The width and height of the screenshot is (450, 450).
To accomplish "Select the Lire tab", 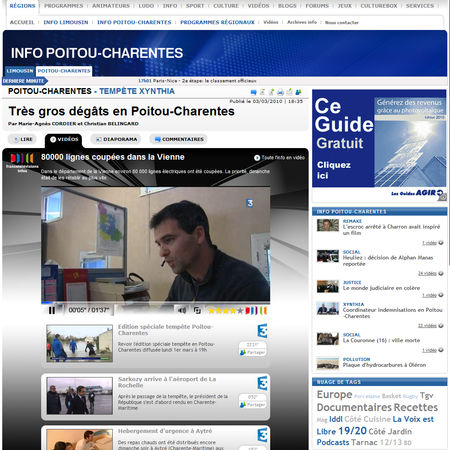I will [23, 139].
